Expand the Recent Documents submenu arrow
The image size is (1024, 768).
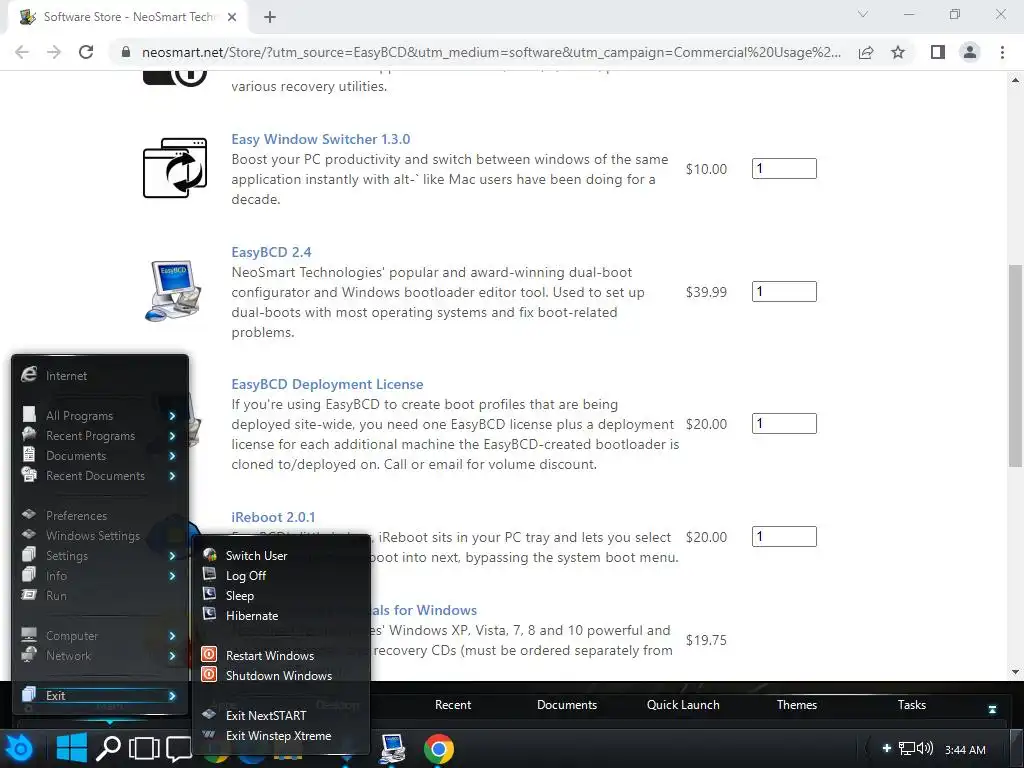172,476
